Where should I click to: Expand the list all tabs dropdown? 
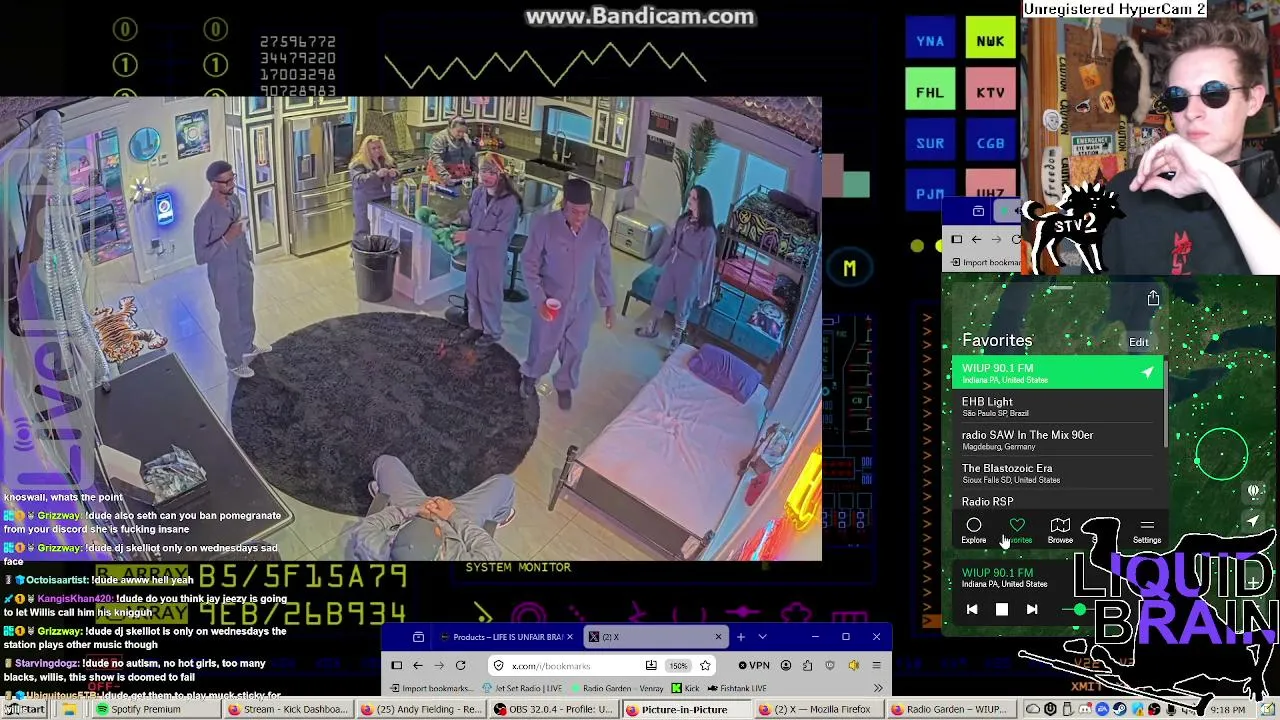(x=763, y=637)
